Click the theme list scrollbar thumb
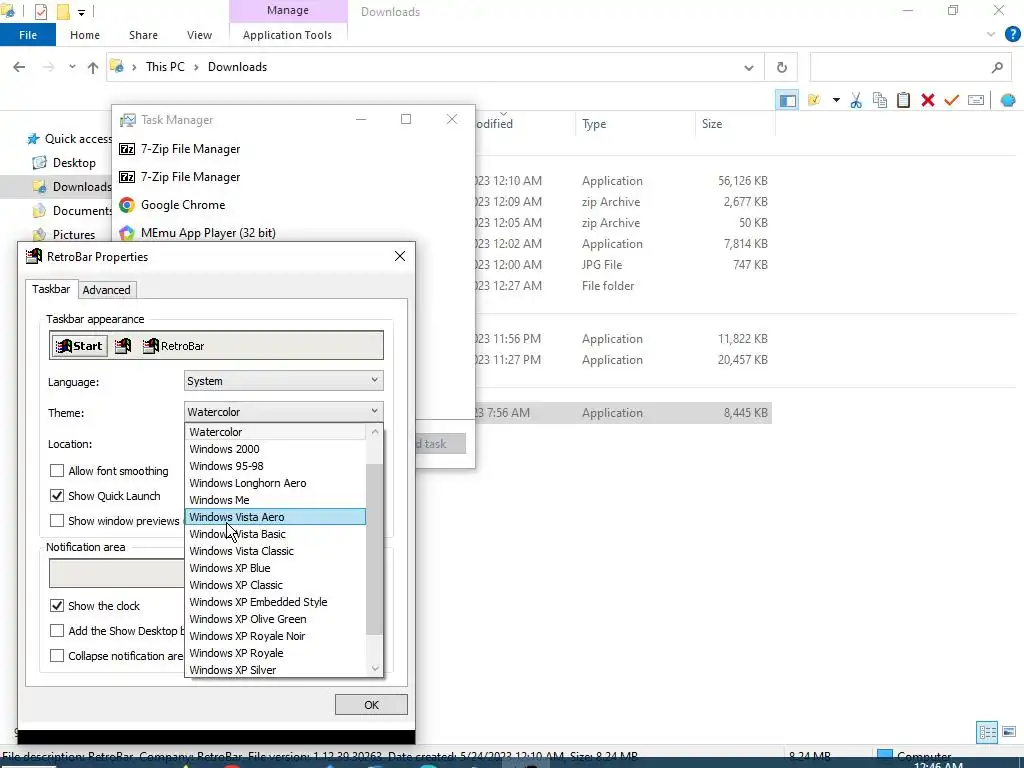The width and height of the screenshot is (1024, 768). click(374, 549)
